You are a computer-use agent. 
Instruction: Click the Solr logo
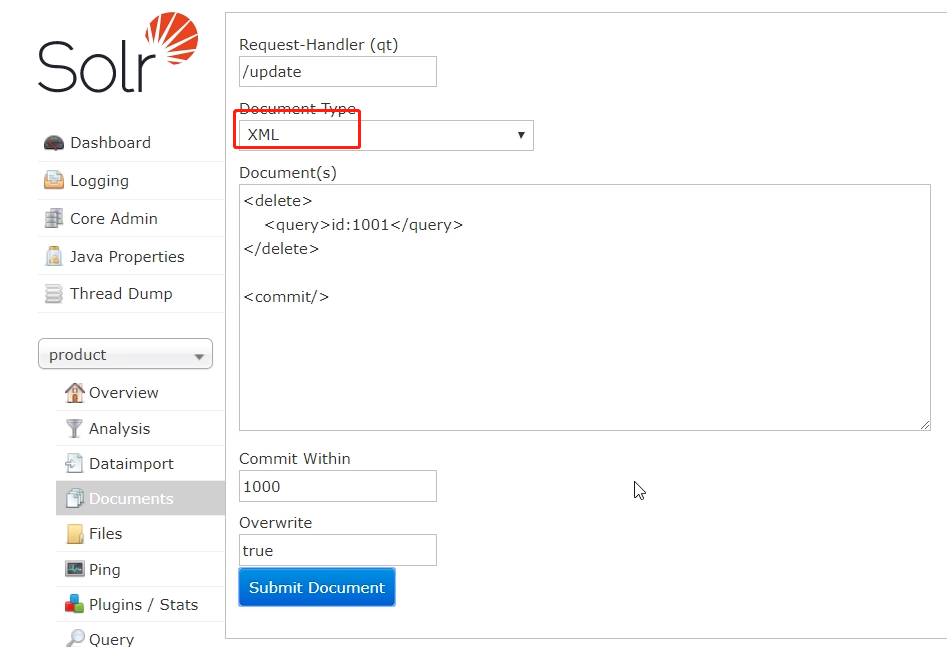[118, 53]
